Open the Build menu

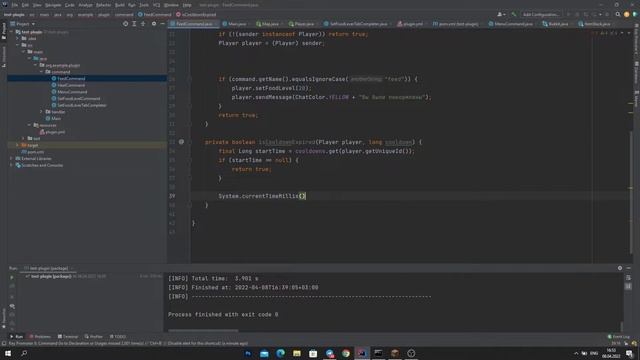point(120,5)
